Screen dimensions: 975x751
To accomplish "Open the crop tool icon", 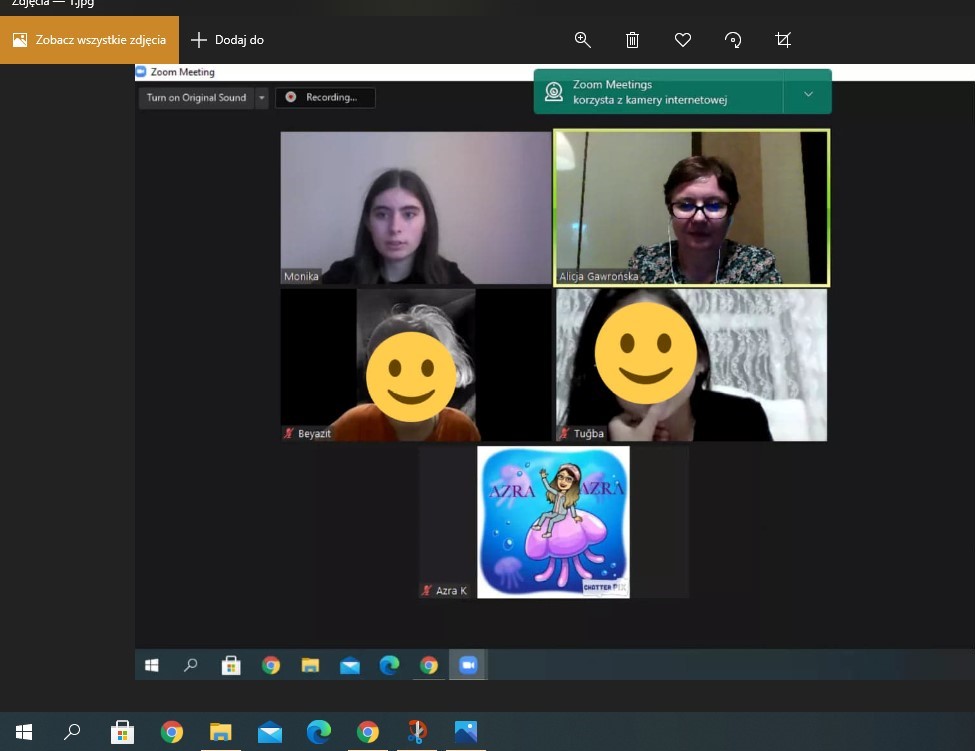I will pos(783,40).
